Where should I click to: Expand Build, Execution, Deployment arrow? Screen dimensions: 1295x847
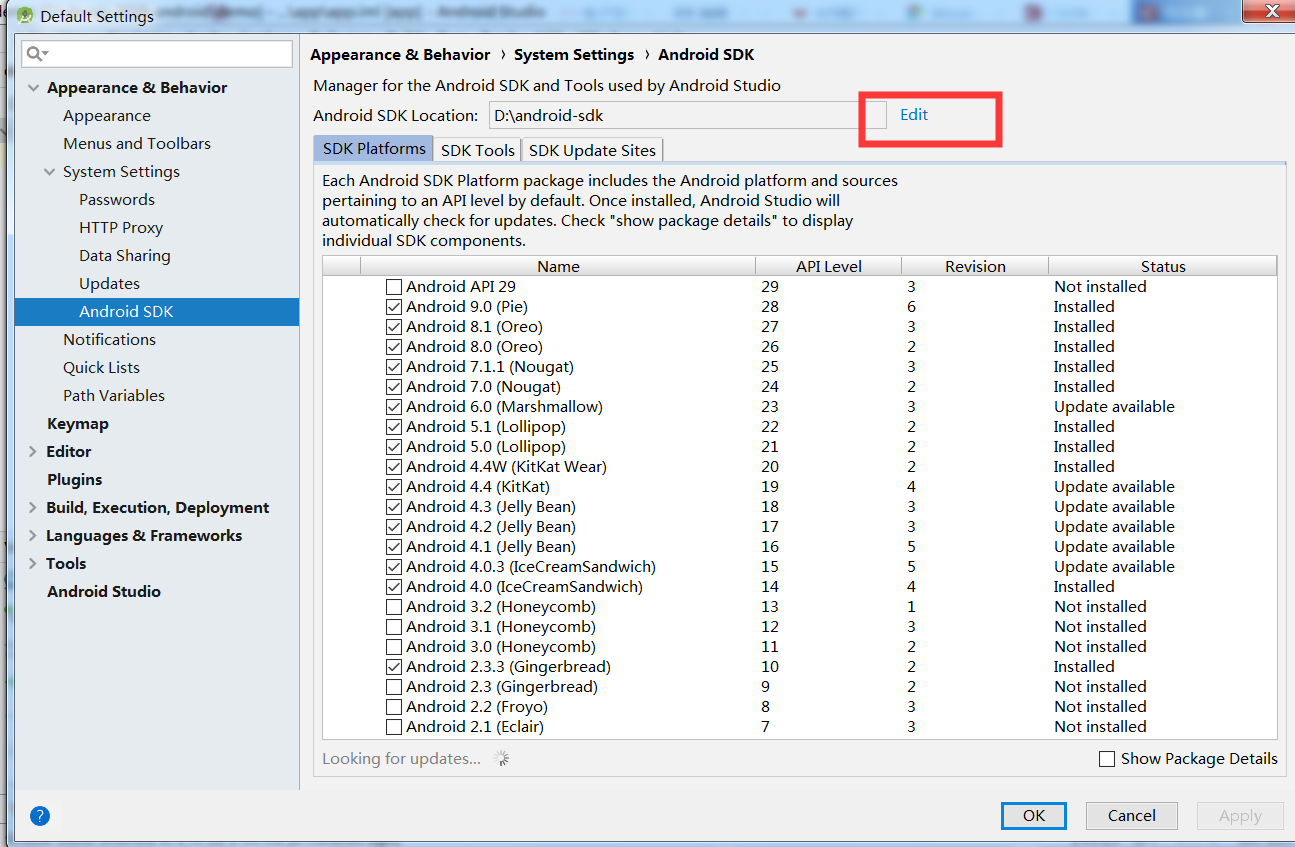pyautogui.click(x=34, y=508)
